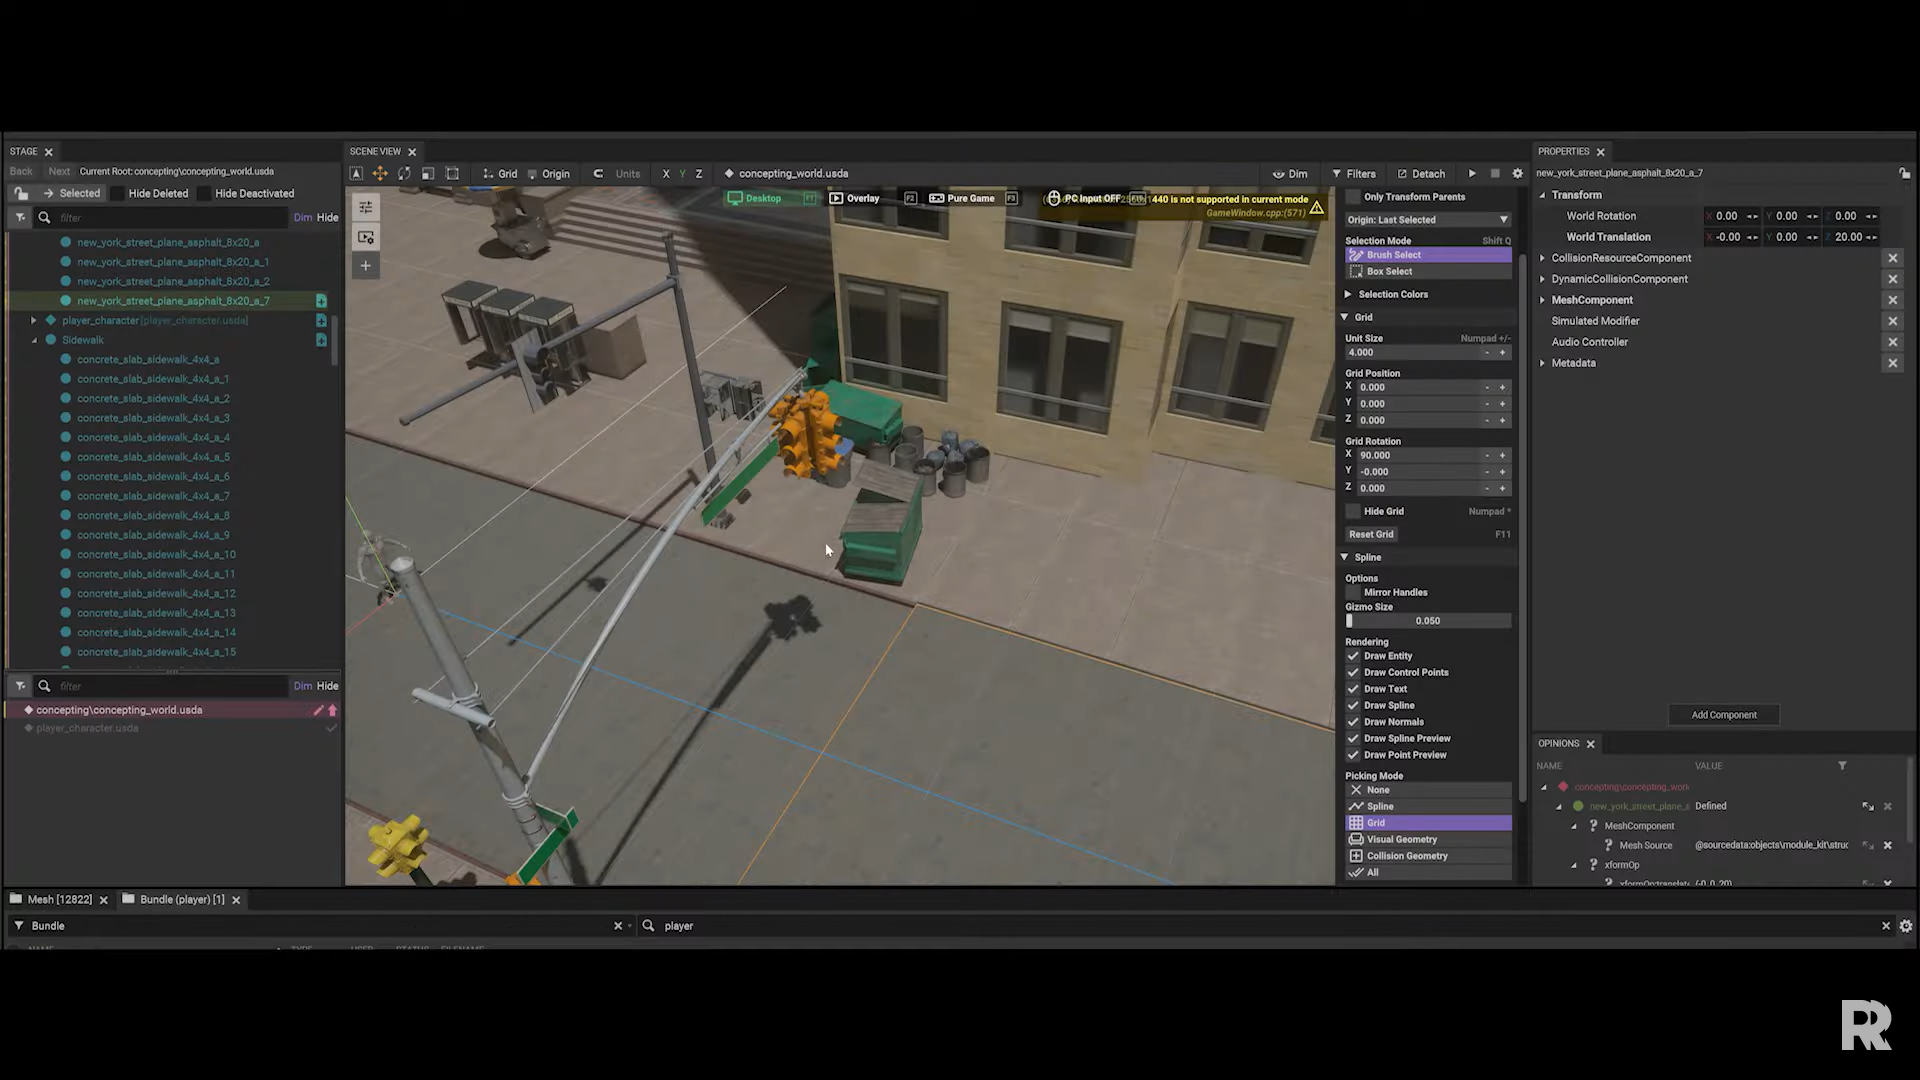Screen dimensions: 1920x1080
Task: Click the pencil icon on concepting_world.usda layer
Action: (x=318, y=710)
